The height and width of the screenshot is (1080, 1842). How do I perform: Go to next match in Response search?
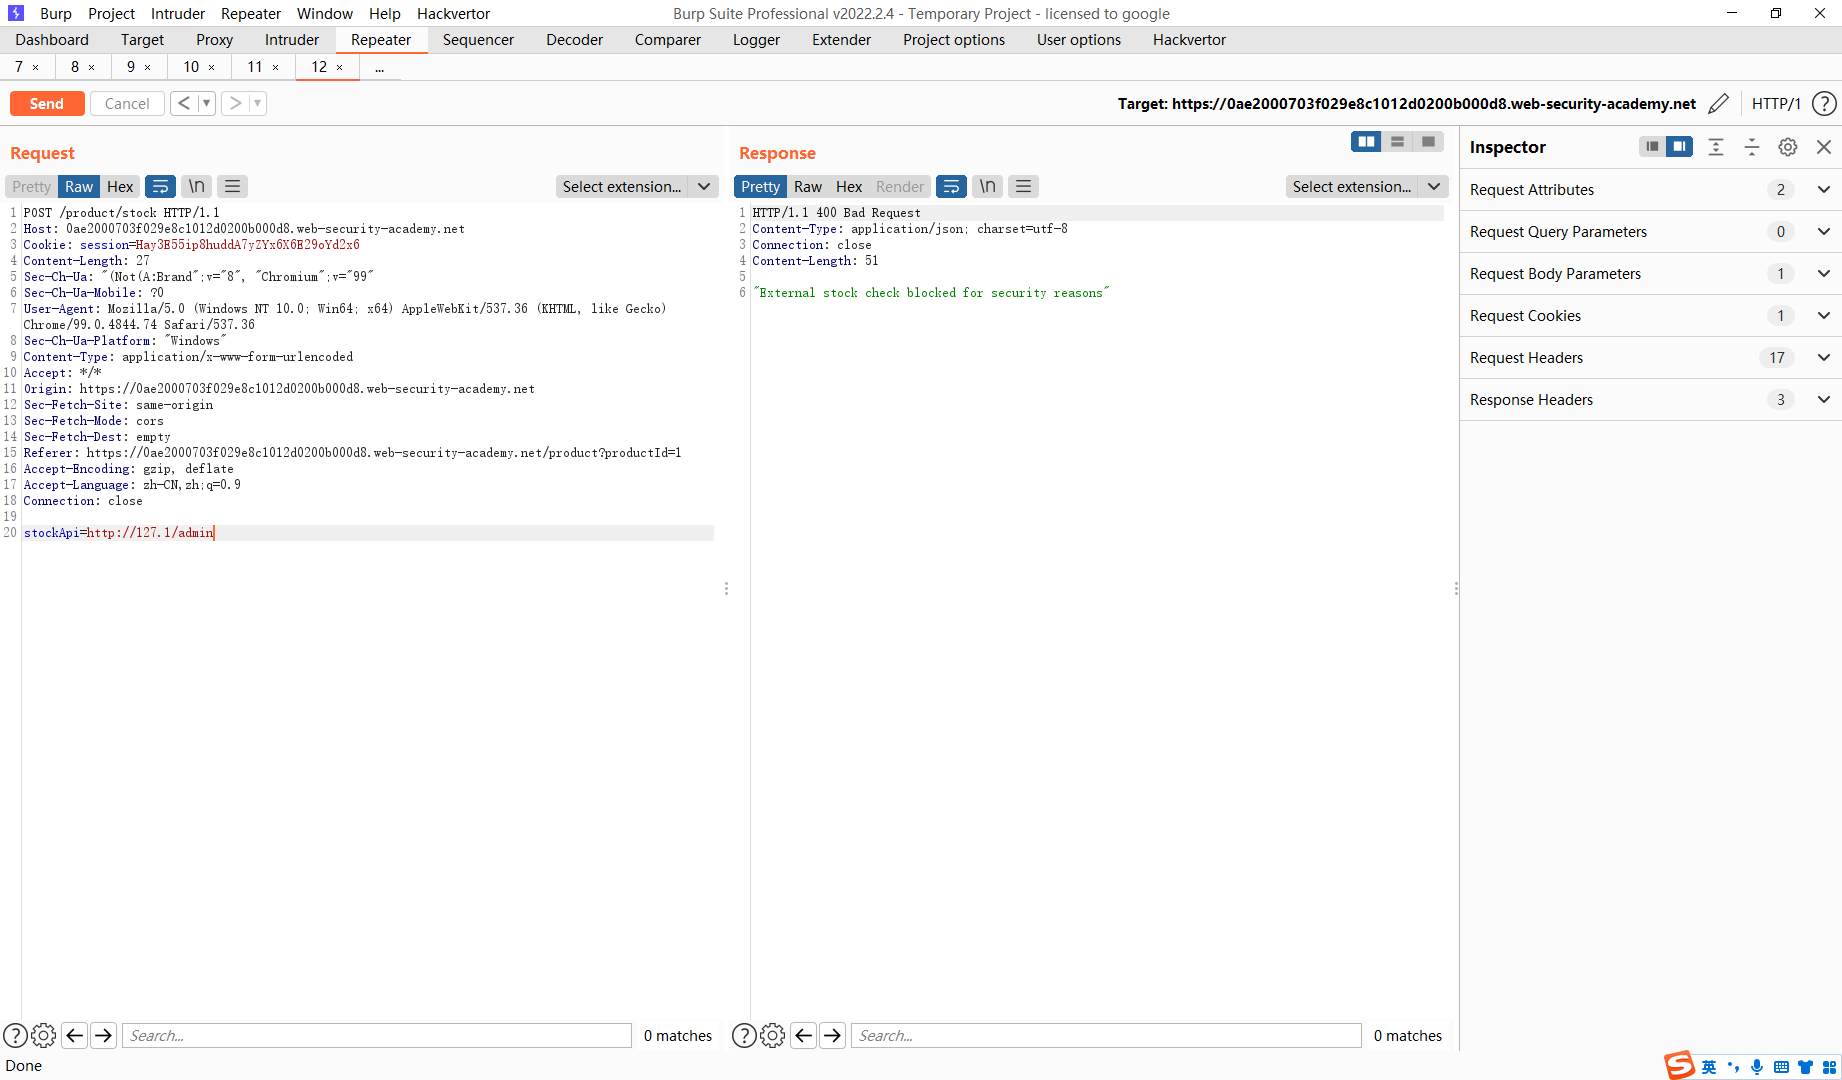(833, 1036)
